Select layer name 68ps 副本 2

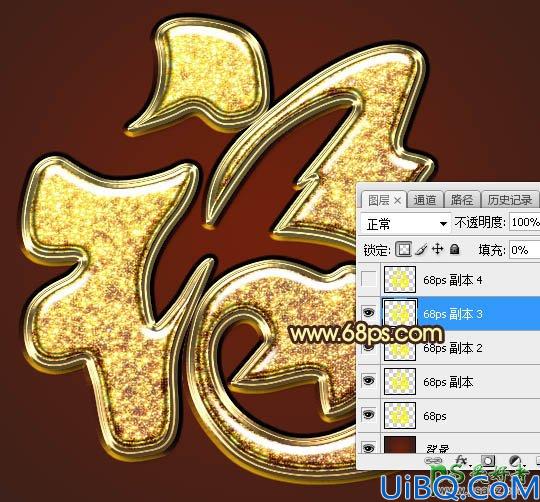[x=453, y=348]
